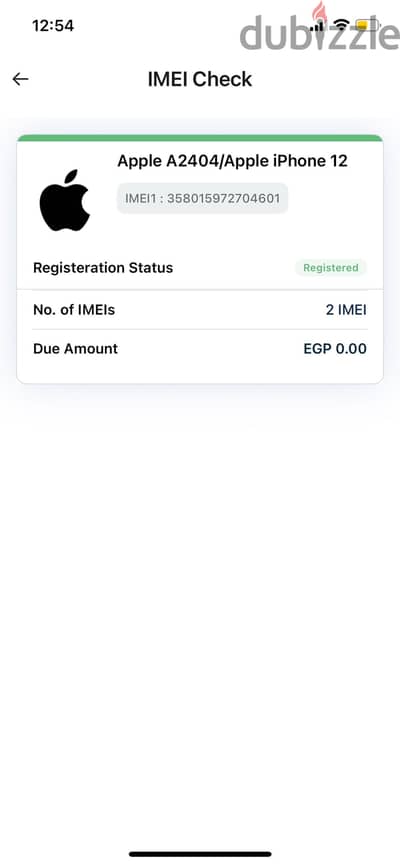Select the Apple A2404/Apple iPhone 12 heading
The height and width of the screenshot is (865, 400).
[x=233, y=161]
